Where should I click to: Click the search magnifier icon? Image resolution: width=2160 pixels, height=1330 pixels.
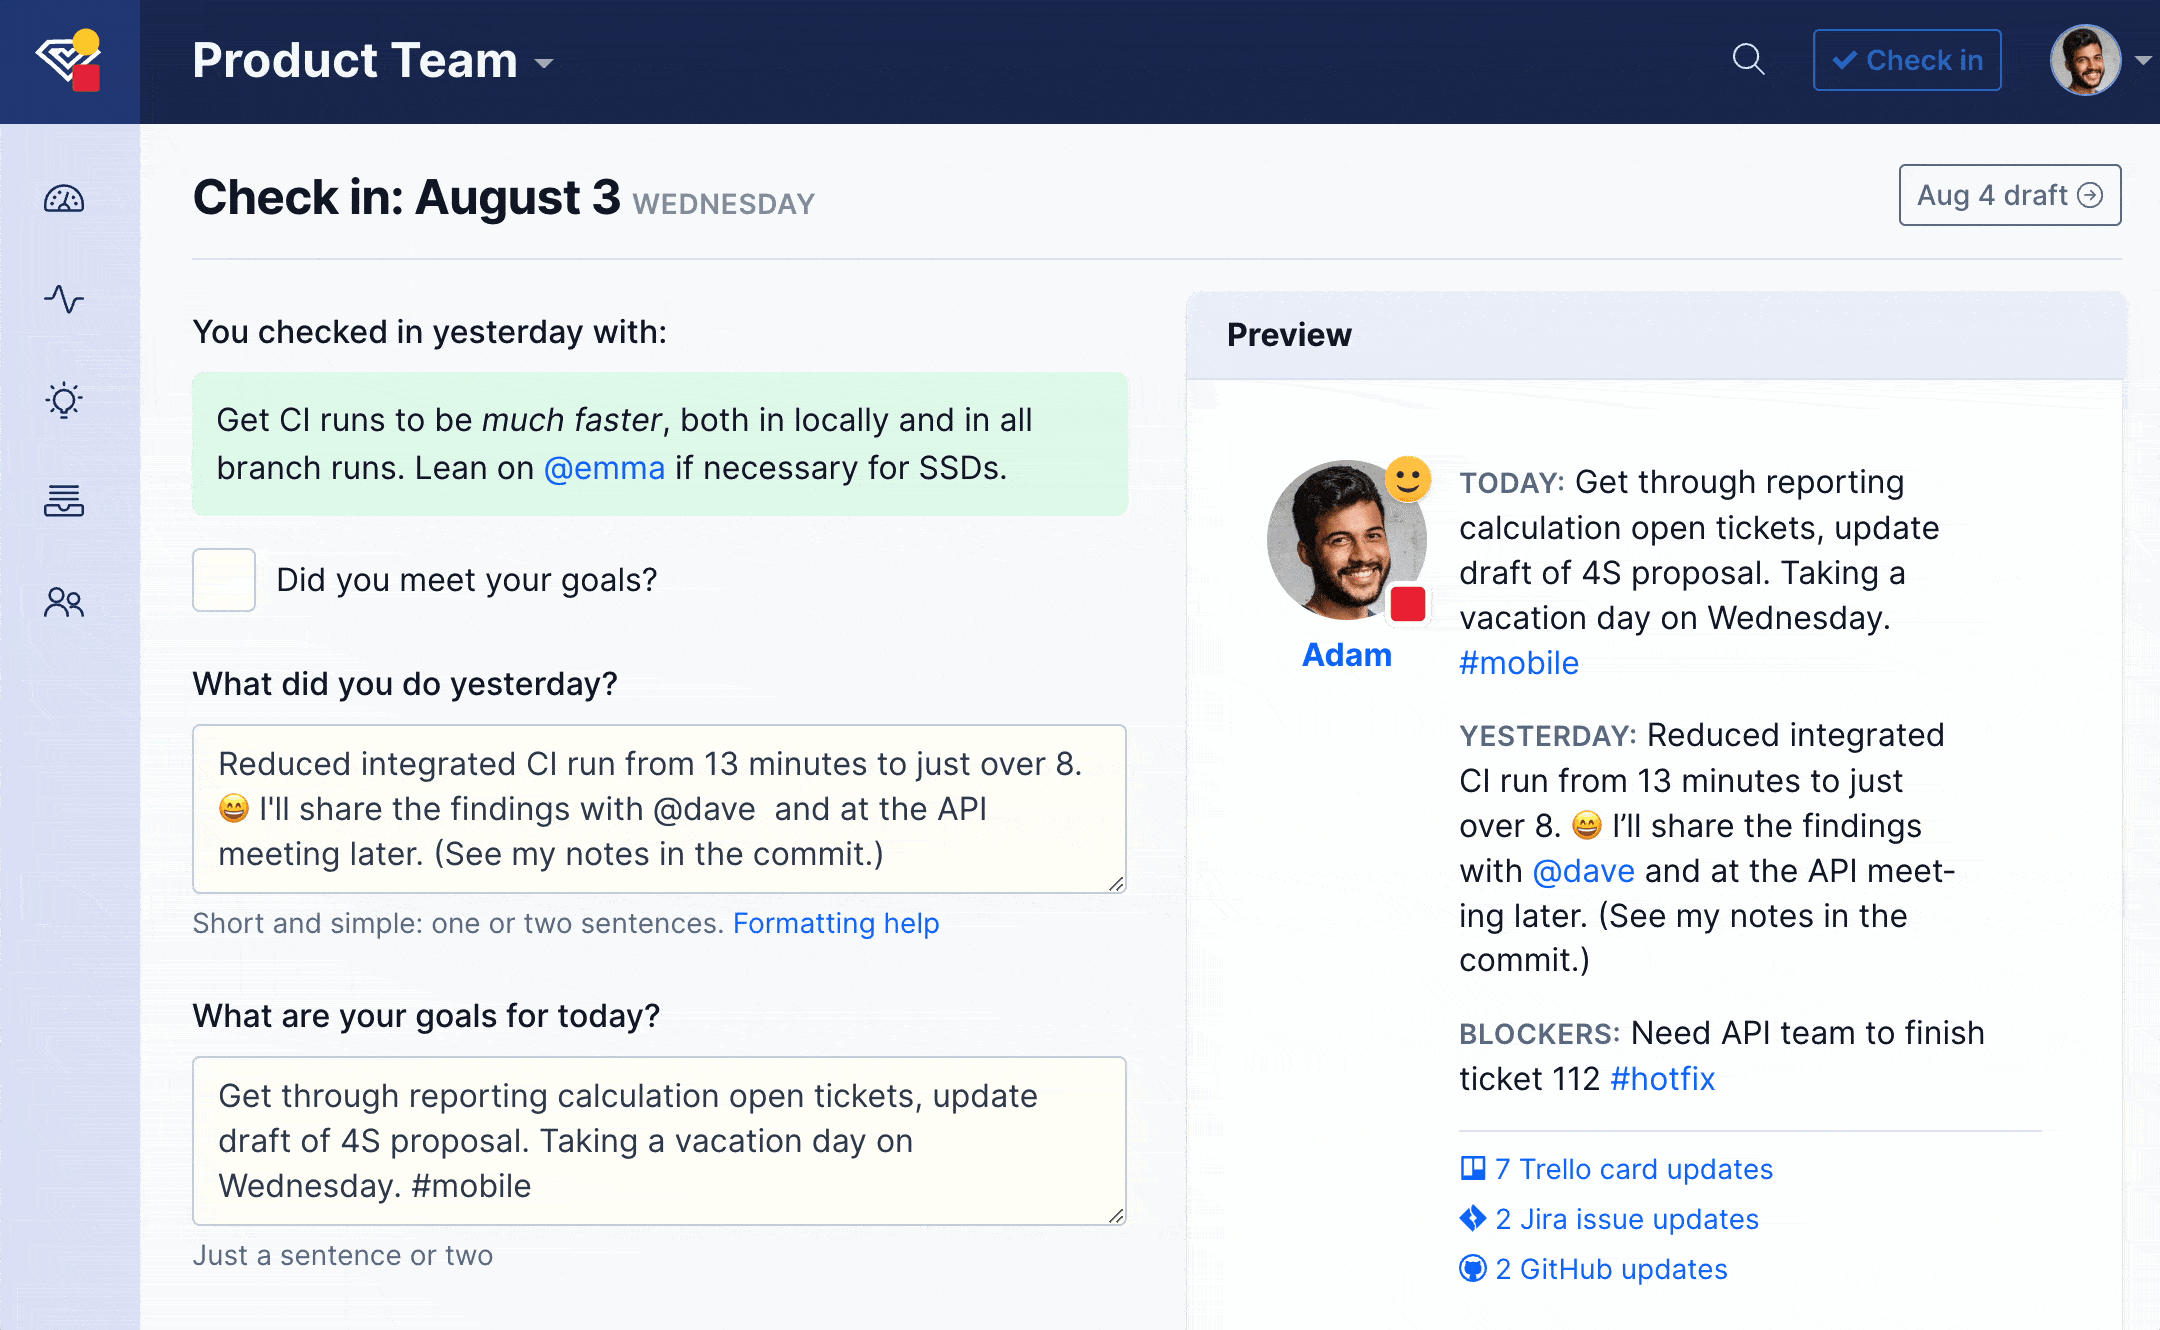[x=1748, y=60]
